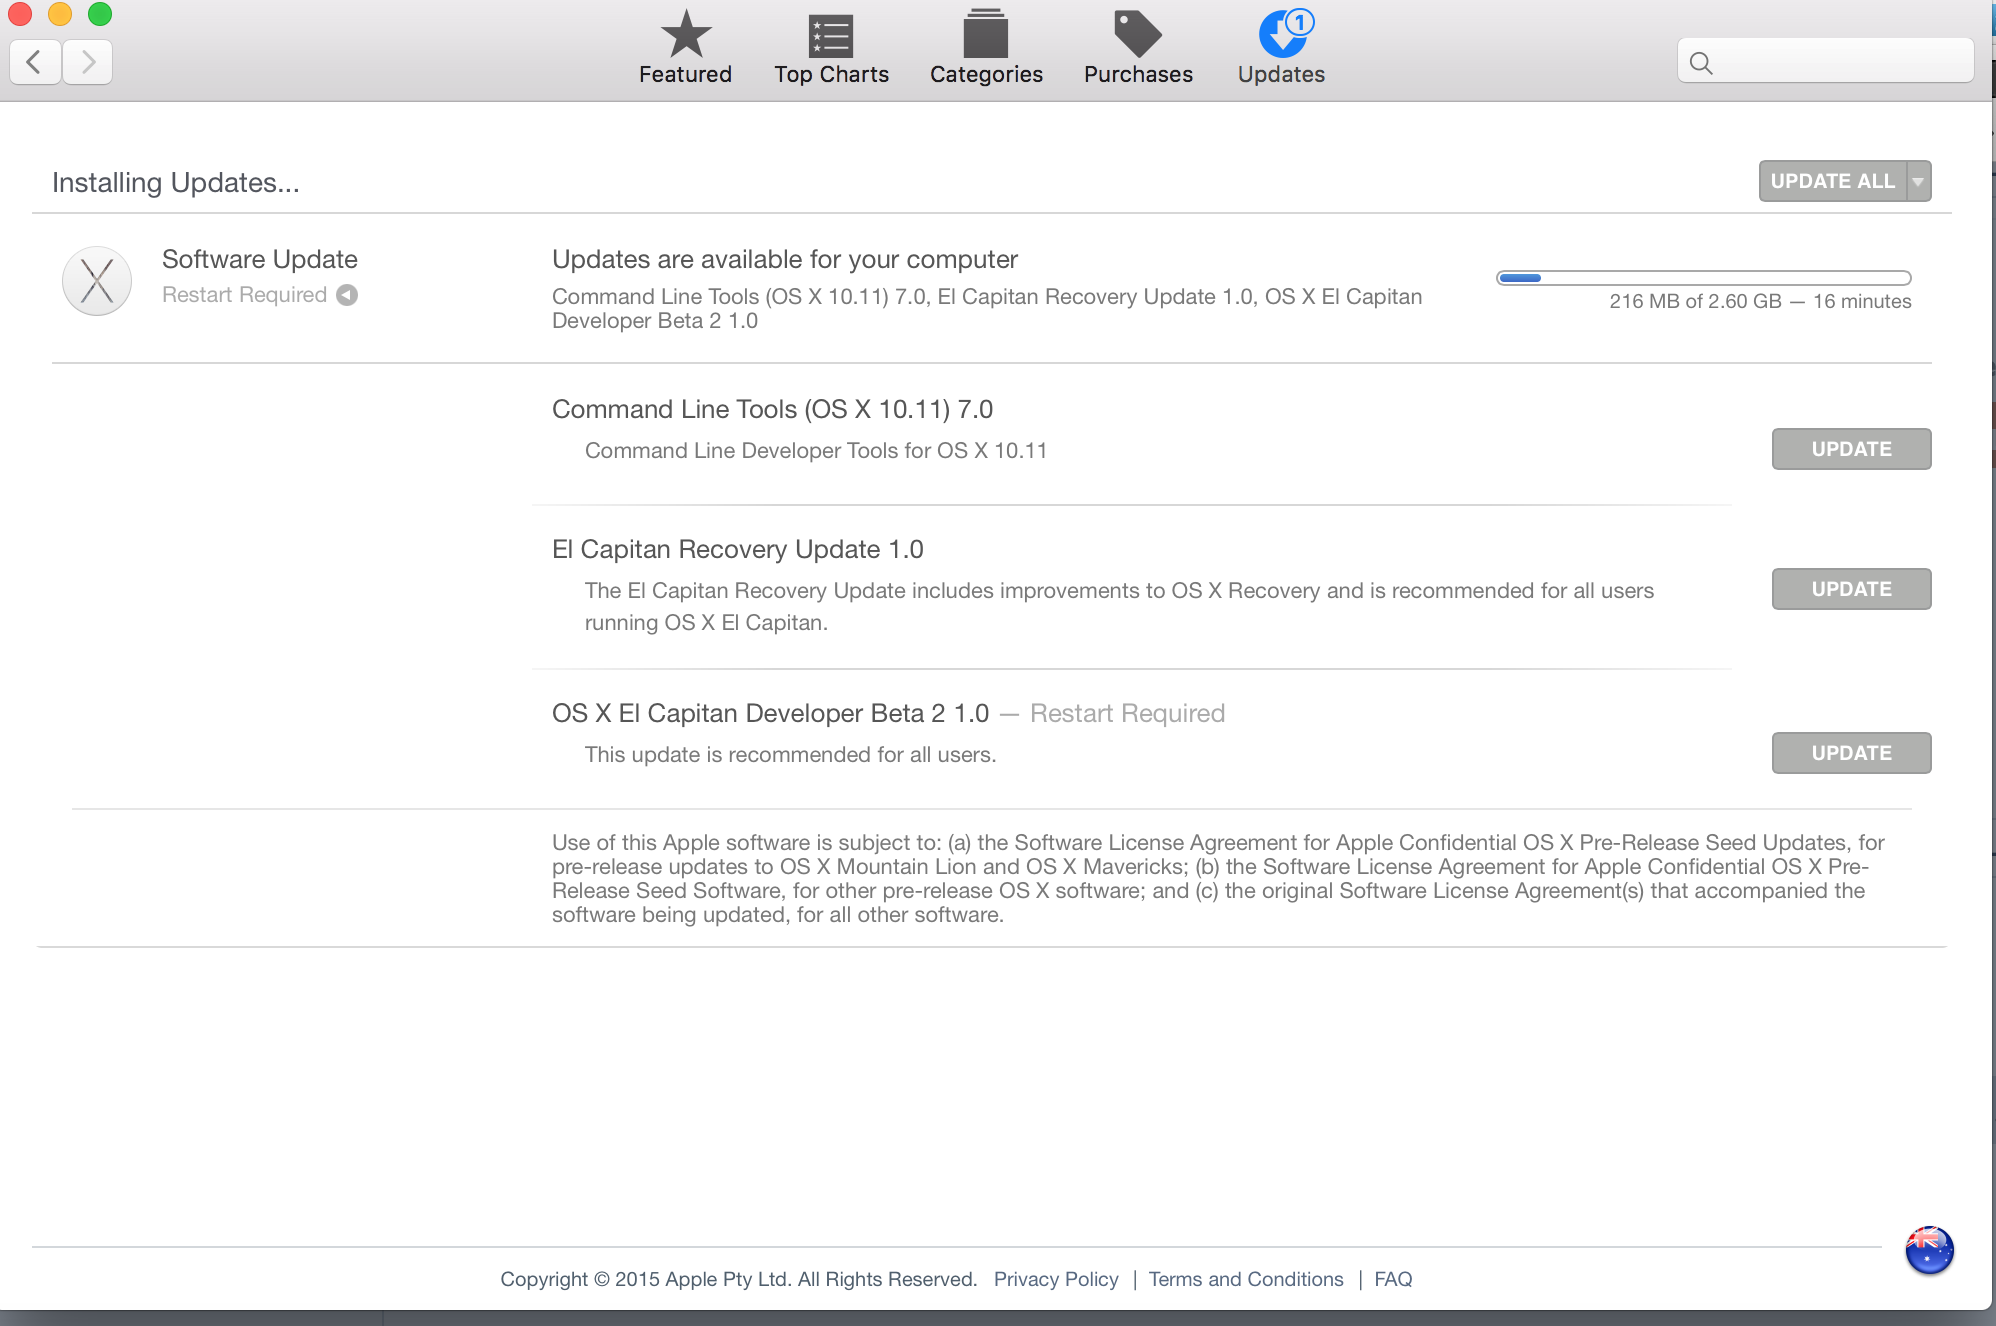Click the Software Update OS X icon
Image resolution: width=1996 pixels, height=1326 pixels.
coord(97,281)
